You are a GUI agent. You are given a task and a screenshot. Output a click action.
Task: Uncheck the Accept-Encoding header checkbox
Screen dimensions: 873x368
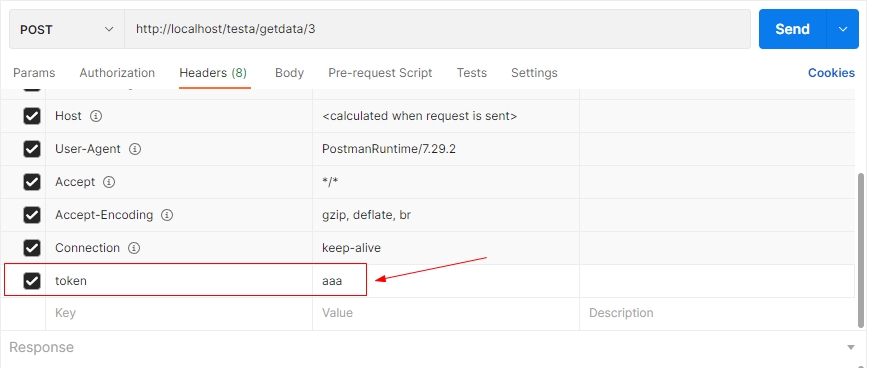point(32,215)
